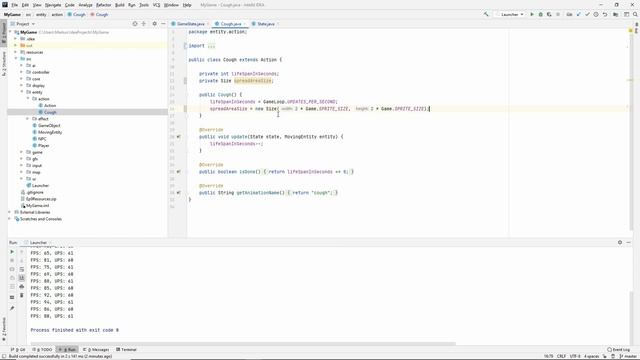This screenshot has width=640, height=360.
Task: Locate current file in Project tree icon
Action: 135,24
